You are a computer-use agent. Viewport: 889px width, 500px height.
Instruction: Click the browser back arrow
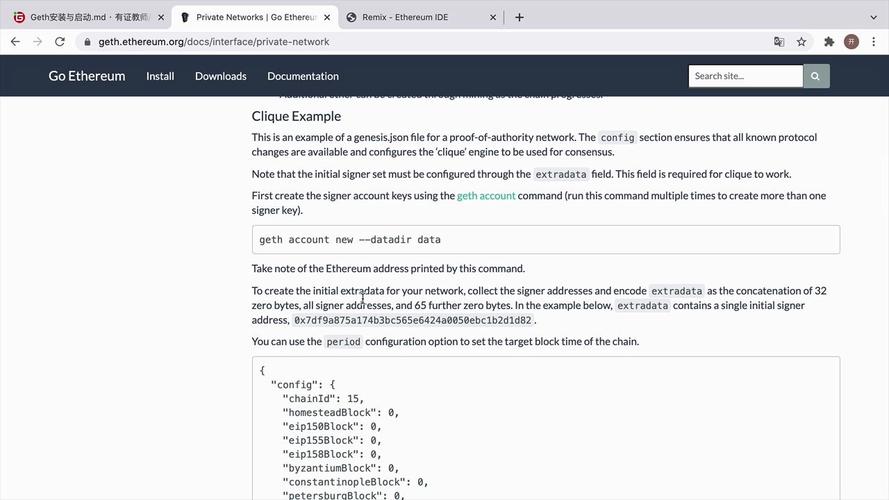(x=15, y=42)
